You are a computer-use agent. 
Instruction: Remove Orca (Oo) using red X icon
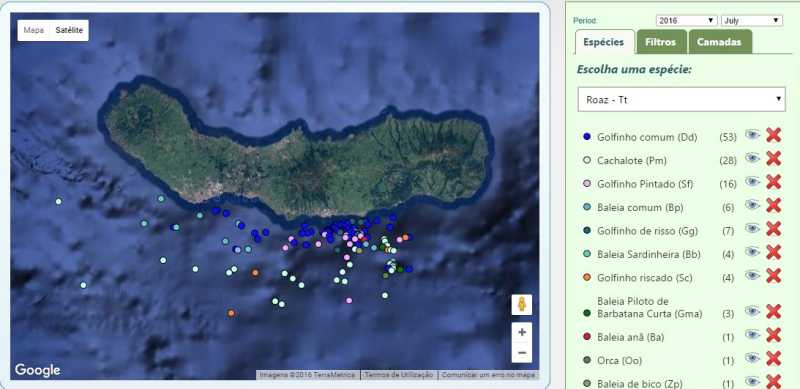coord(773,359)
